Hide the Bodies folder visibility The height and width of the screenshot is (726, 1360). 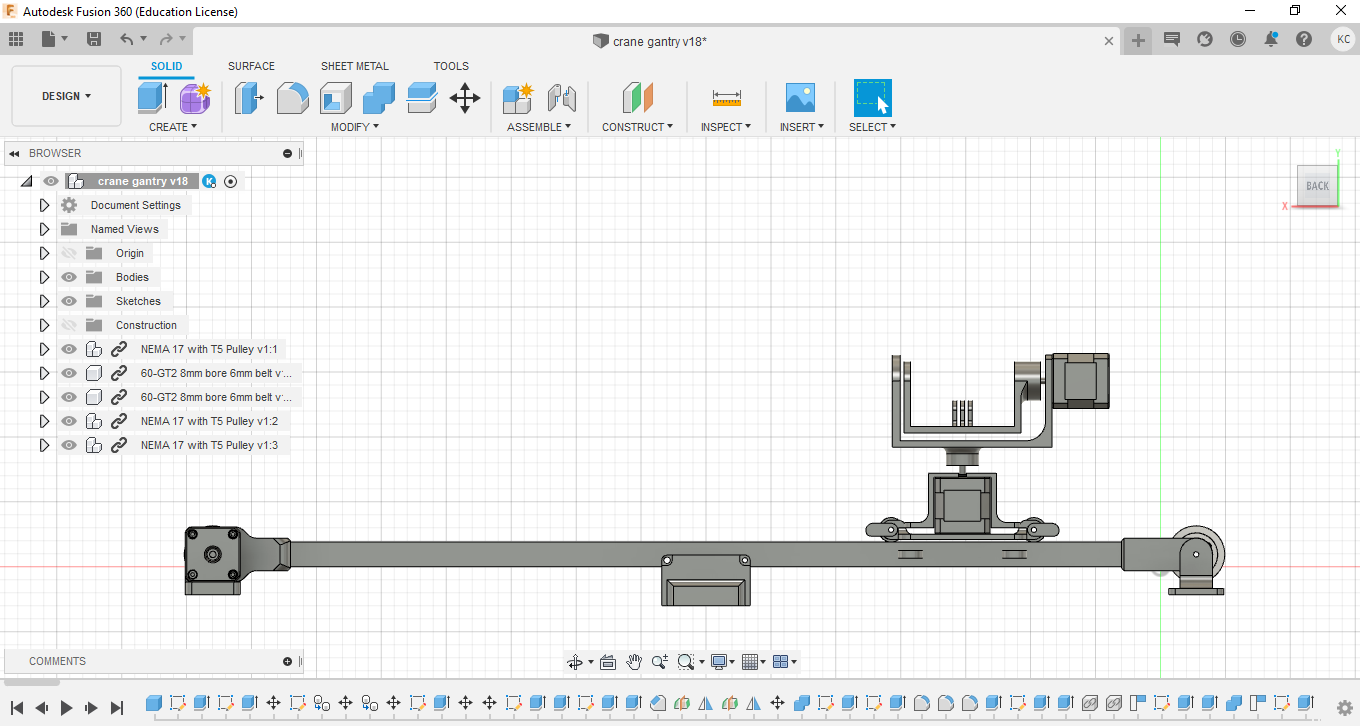69,277
